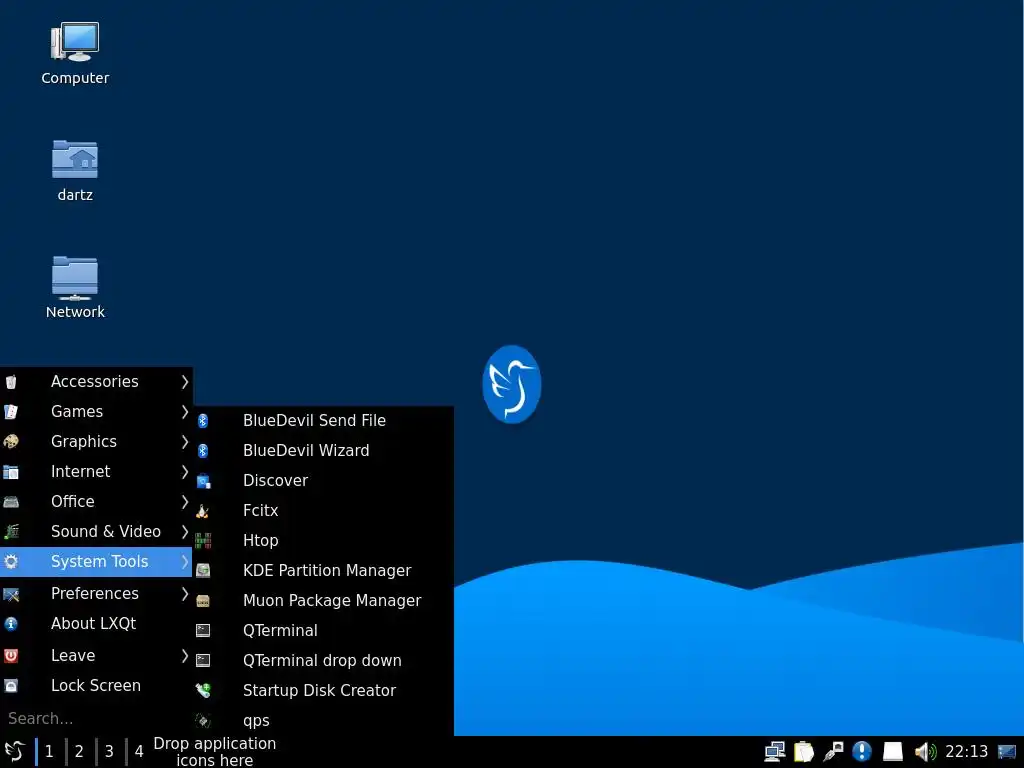Click the Sound & Video icon
Screen dimensions: 1024x768
(11, 532)
